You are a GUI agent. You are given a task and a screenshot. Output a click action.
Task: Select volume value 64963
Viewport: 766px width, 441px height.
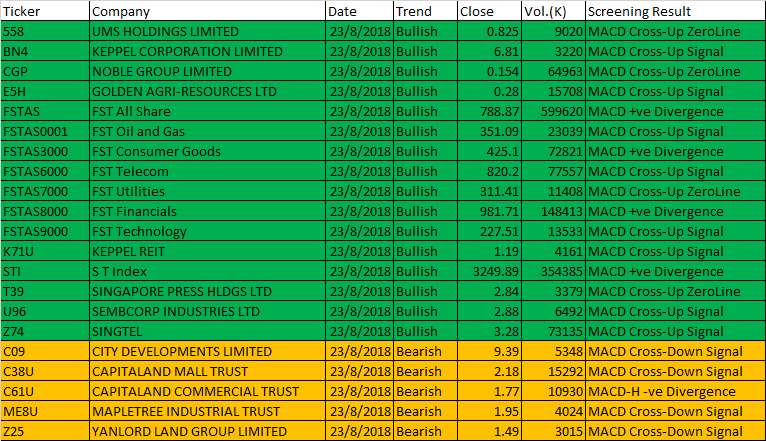click(553, 71)
